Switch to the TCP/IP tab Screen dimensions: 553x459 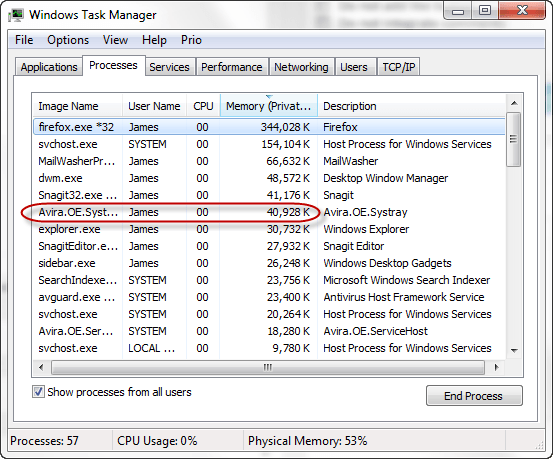click(x=399, y=67)
